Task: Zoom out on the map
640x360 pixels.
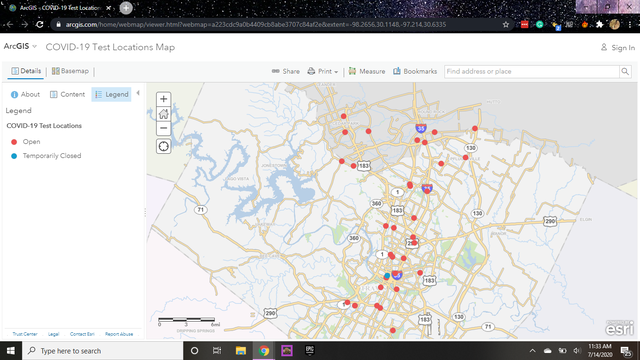Action: click(x=164, y=128)
